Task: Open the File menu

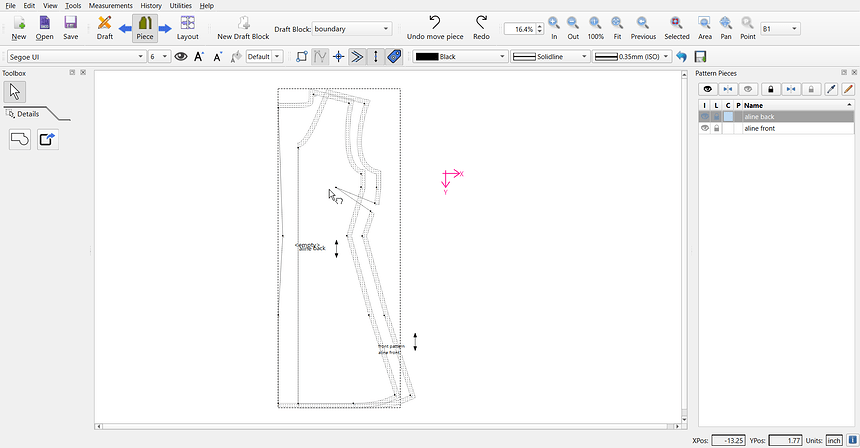Action: (10, 5)
